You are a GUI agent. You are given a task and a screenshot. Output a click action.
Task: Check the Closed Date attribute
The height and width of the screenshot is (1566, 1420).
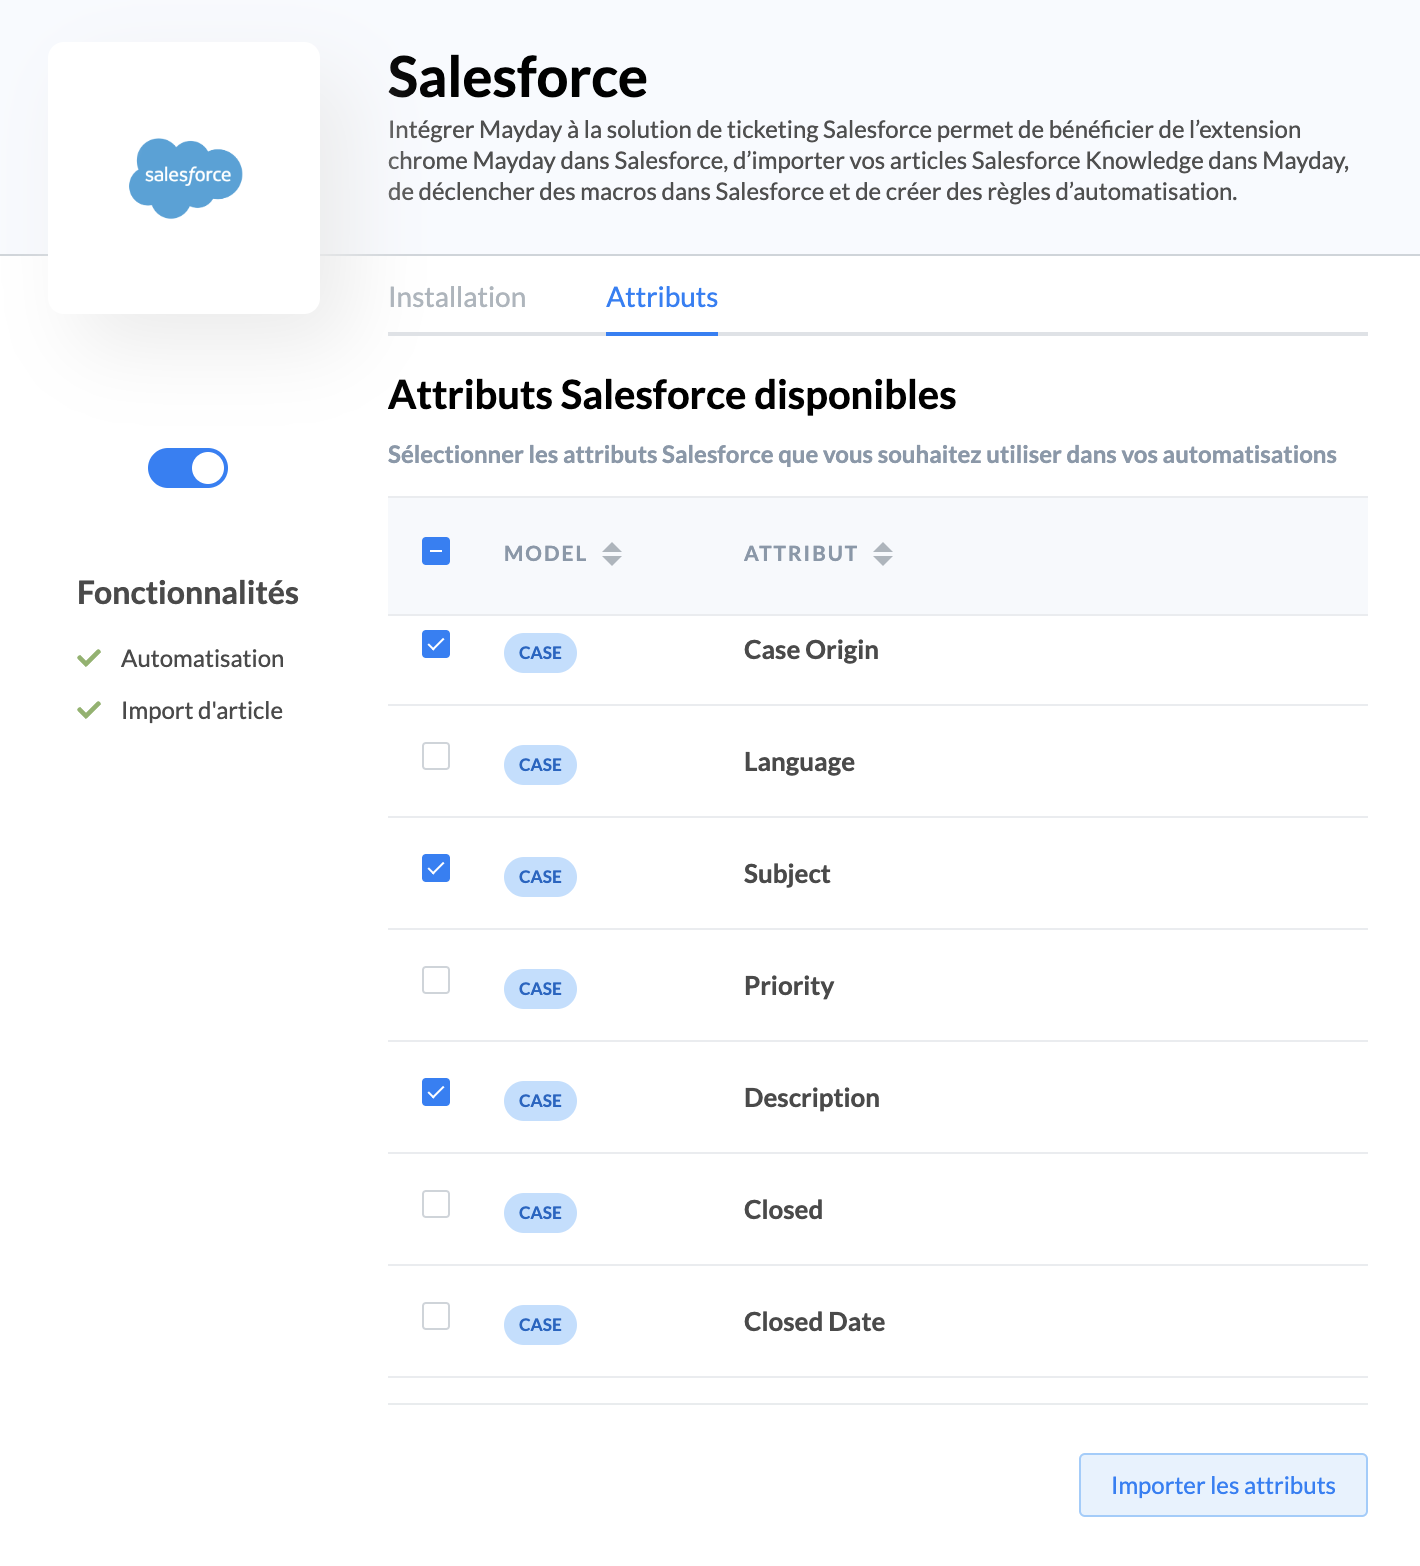436,1316
